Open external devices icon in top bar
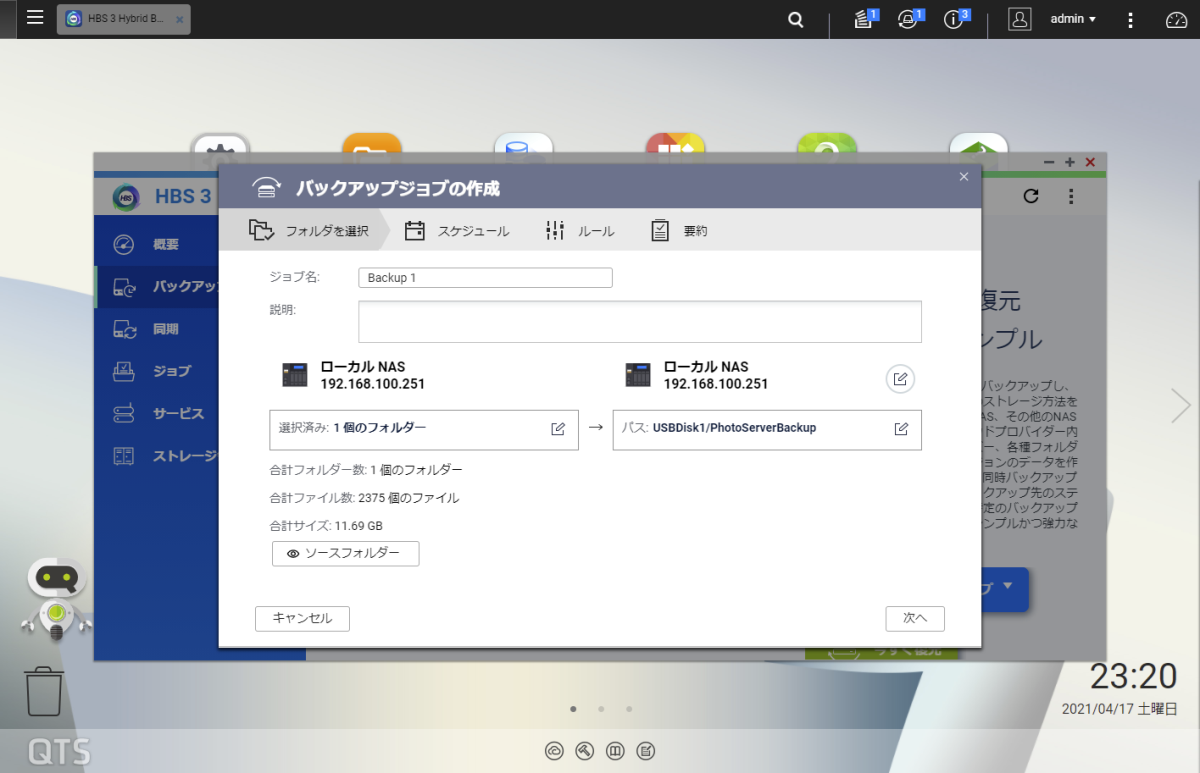Viewport: 1200px width, 773px height. [x=909, y=19]
